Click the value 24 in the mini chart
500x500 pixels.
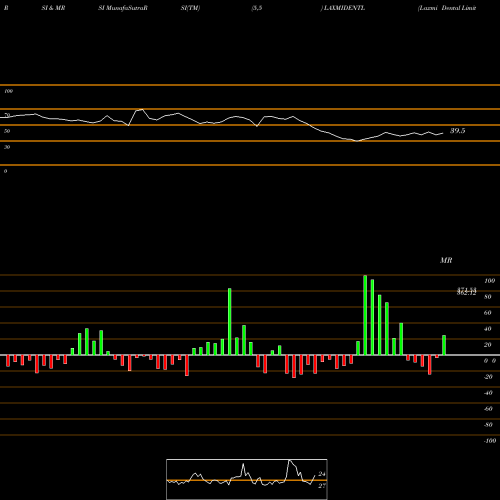click(x=322, y=474)
